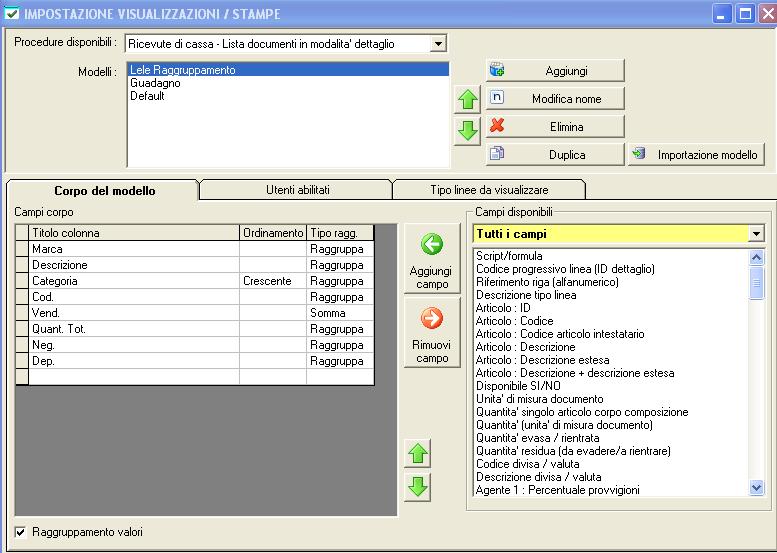Click Ordinamento column header
This screenshot has height=553, width=777.
point(273,233)
